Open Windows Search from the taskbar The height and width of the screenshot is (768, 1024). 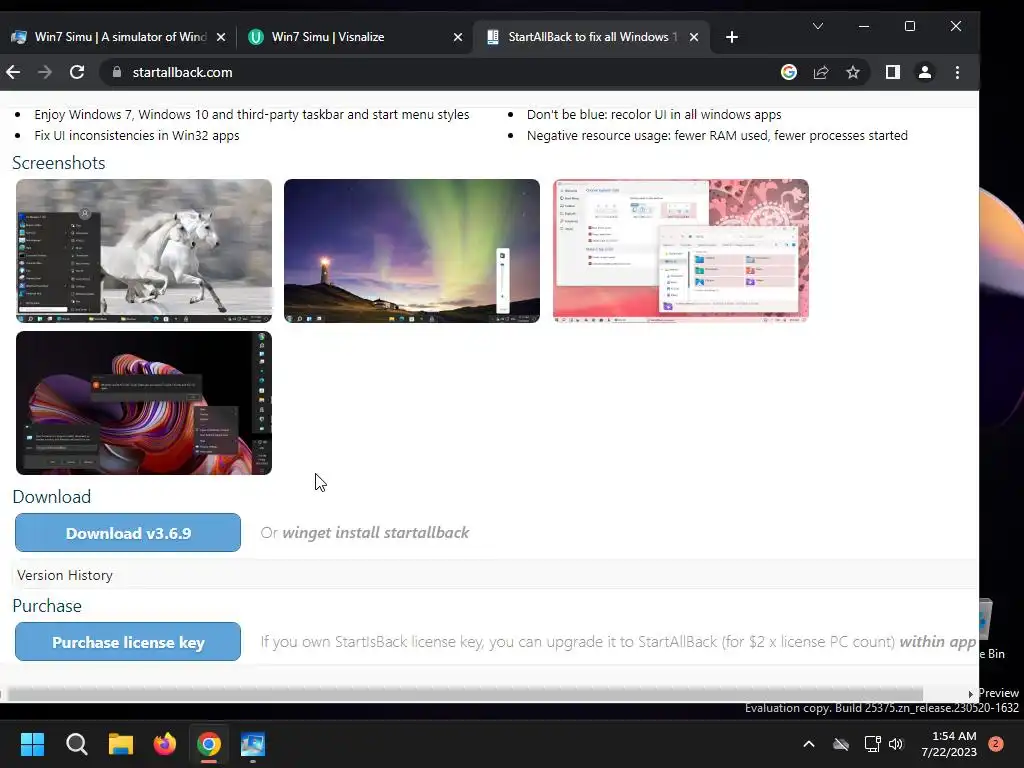[x=76, y=744]
